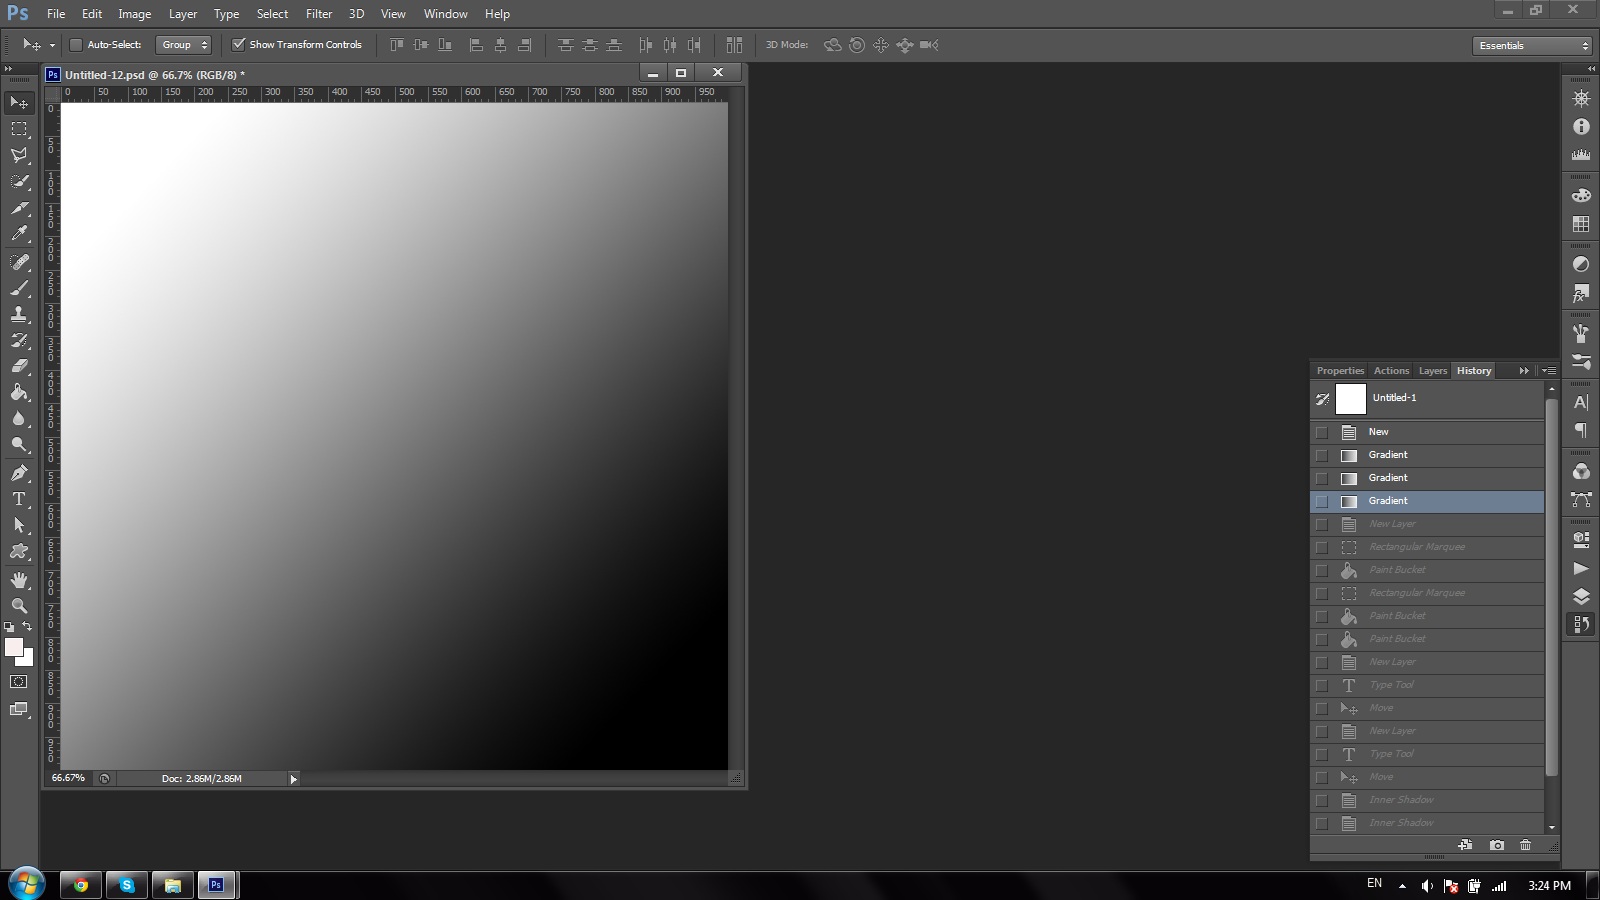
Task: Select the Hand tool
Action: pyautogui.click(x=19, y=580)
